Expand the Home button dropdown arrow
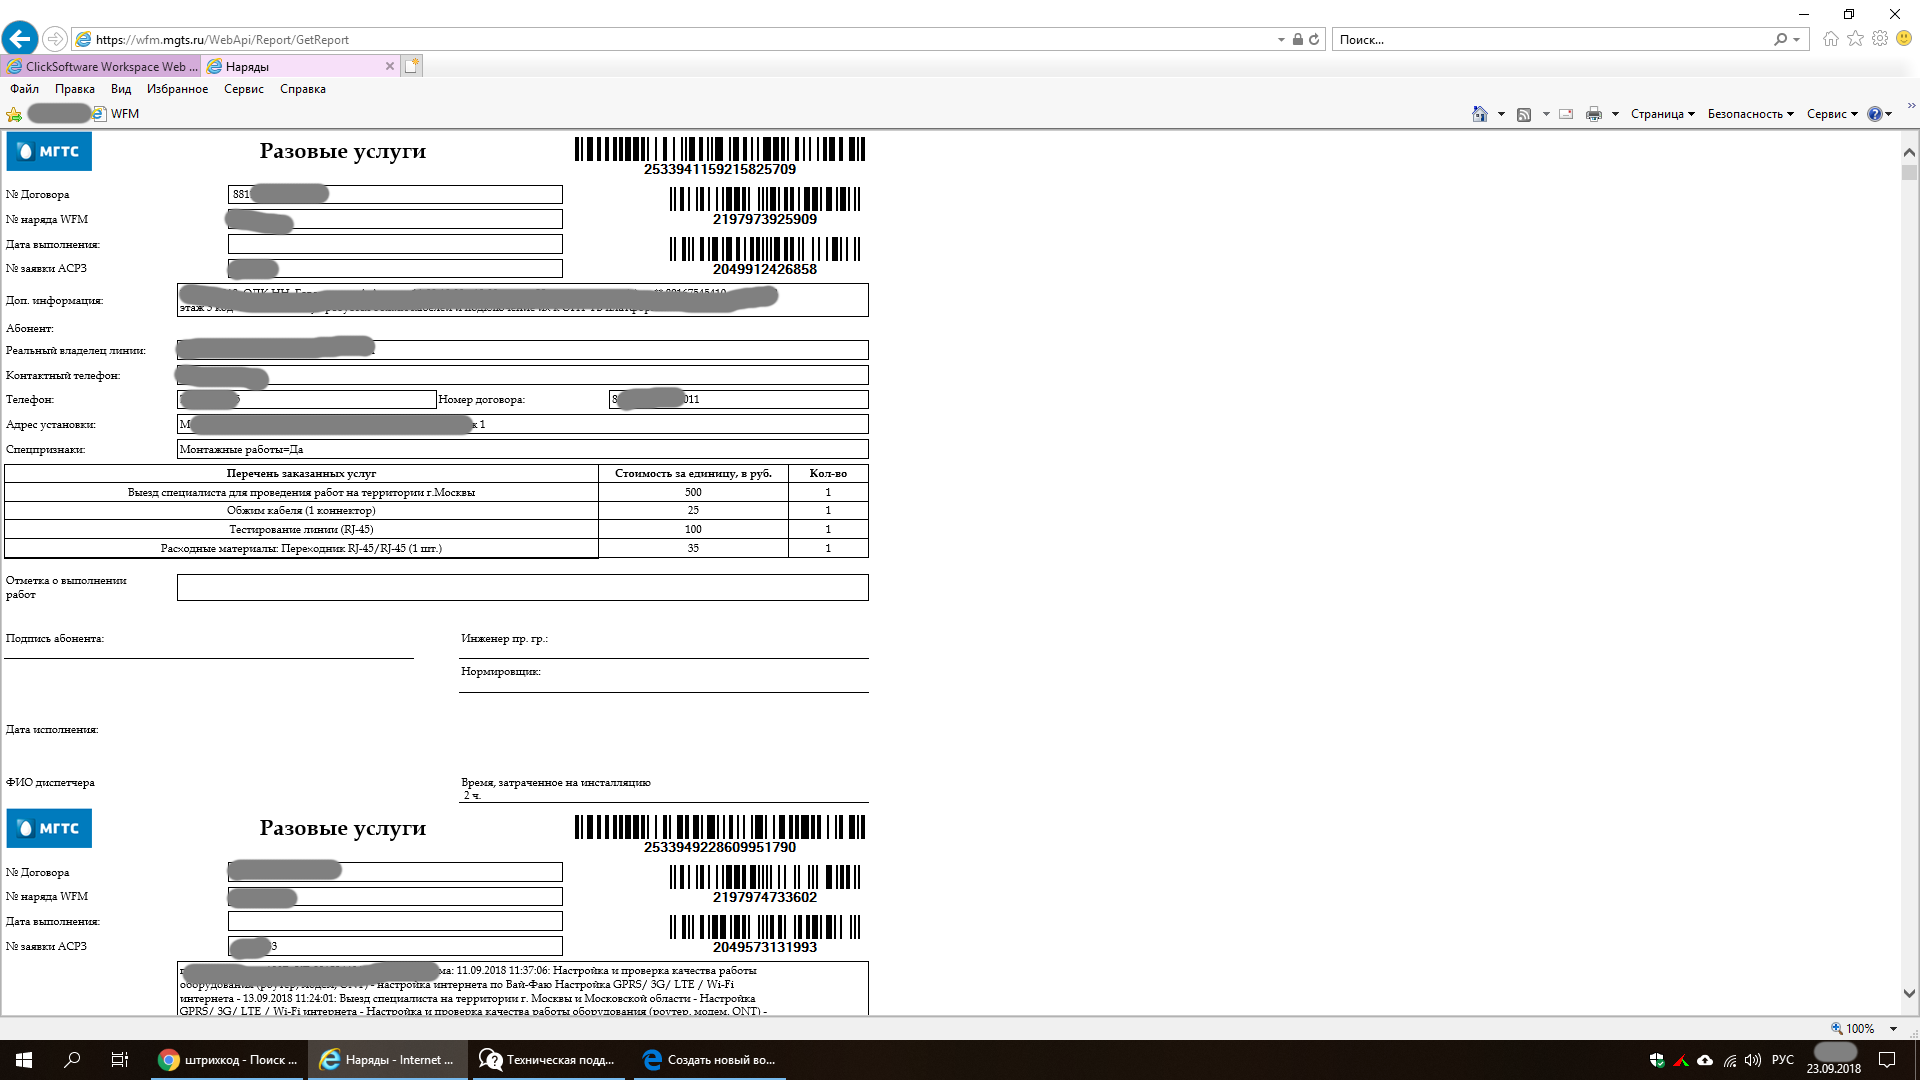1920x1080 pixels. (x=1501, y=114)
